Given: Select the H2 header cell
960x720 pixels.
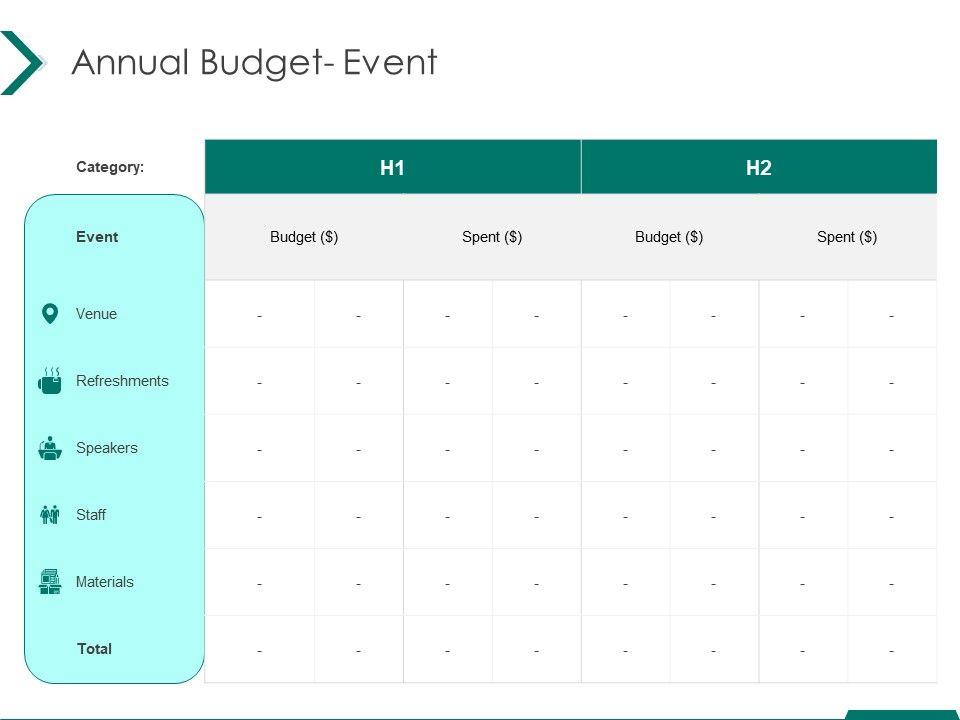Looking at the screenshot, I should pos(758,167).
